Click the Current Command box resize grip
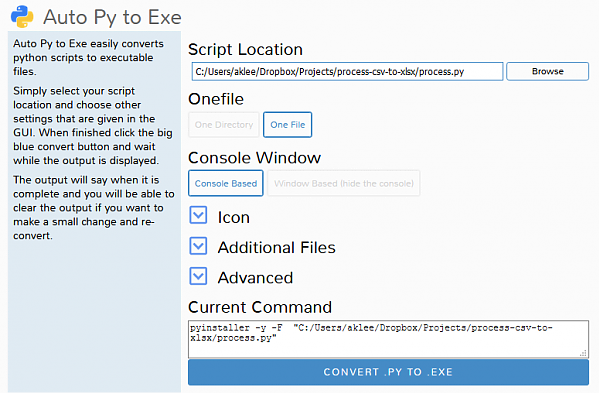 click(583, 353)
